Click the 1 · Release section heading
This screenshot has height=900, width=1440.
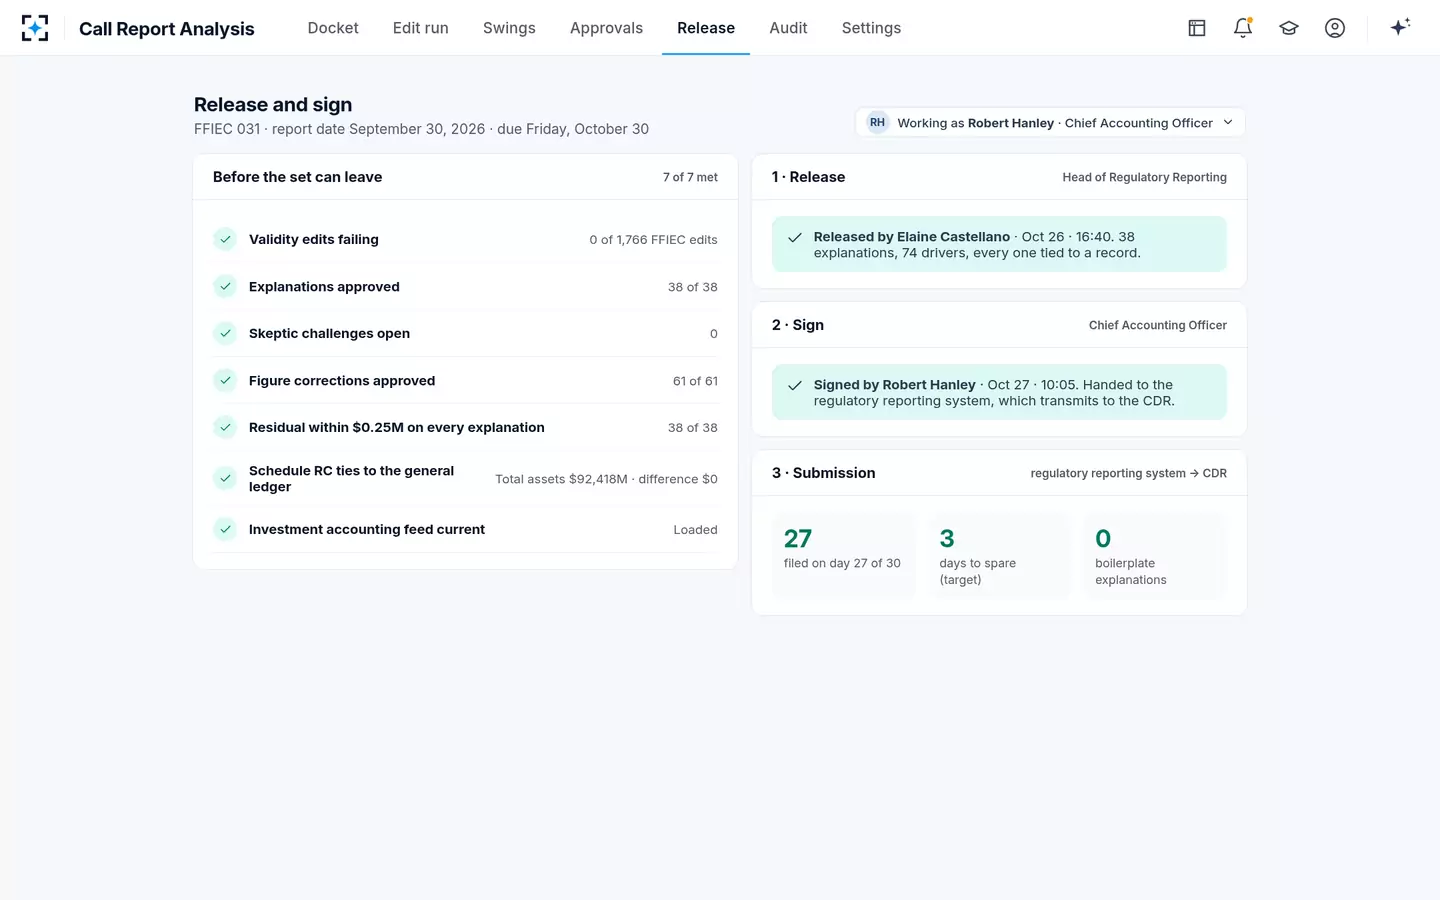(x=808, y=177)
